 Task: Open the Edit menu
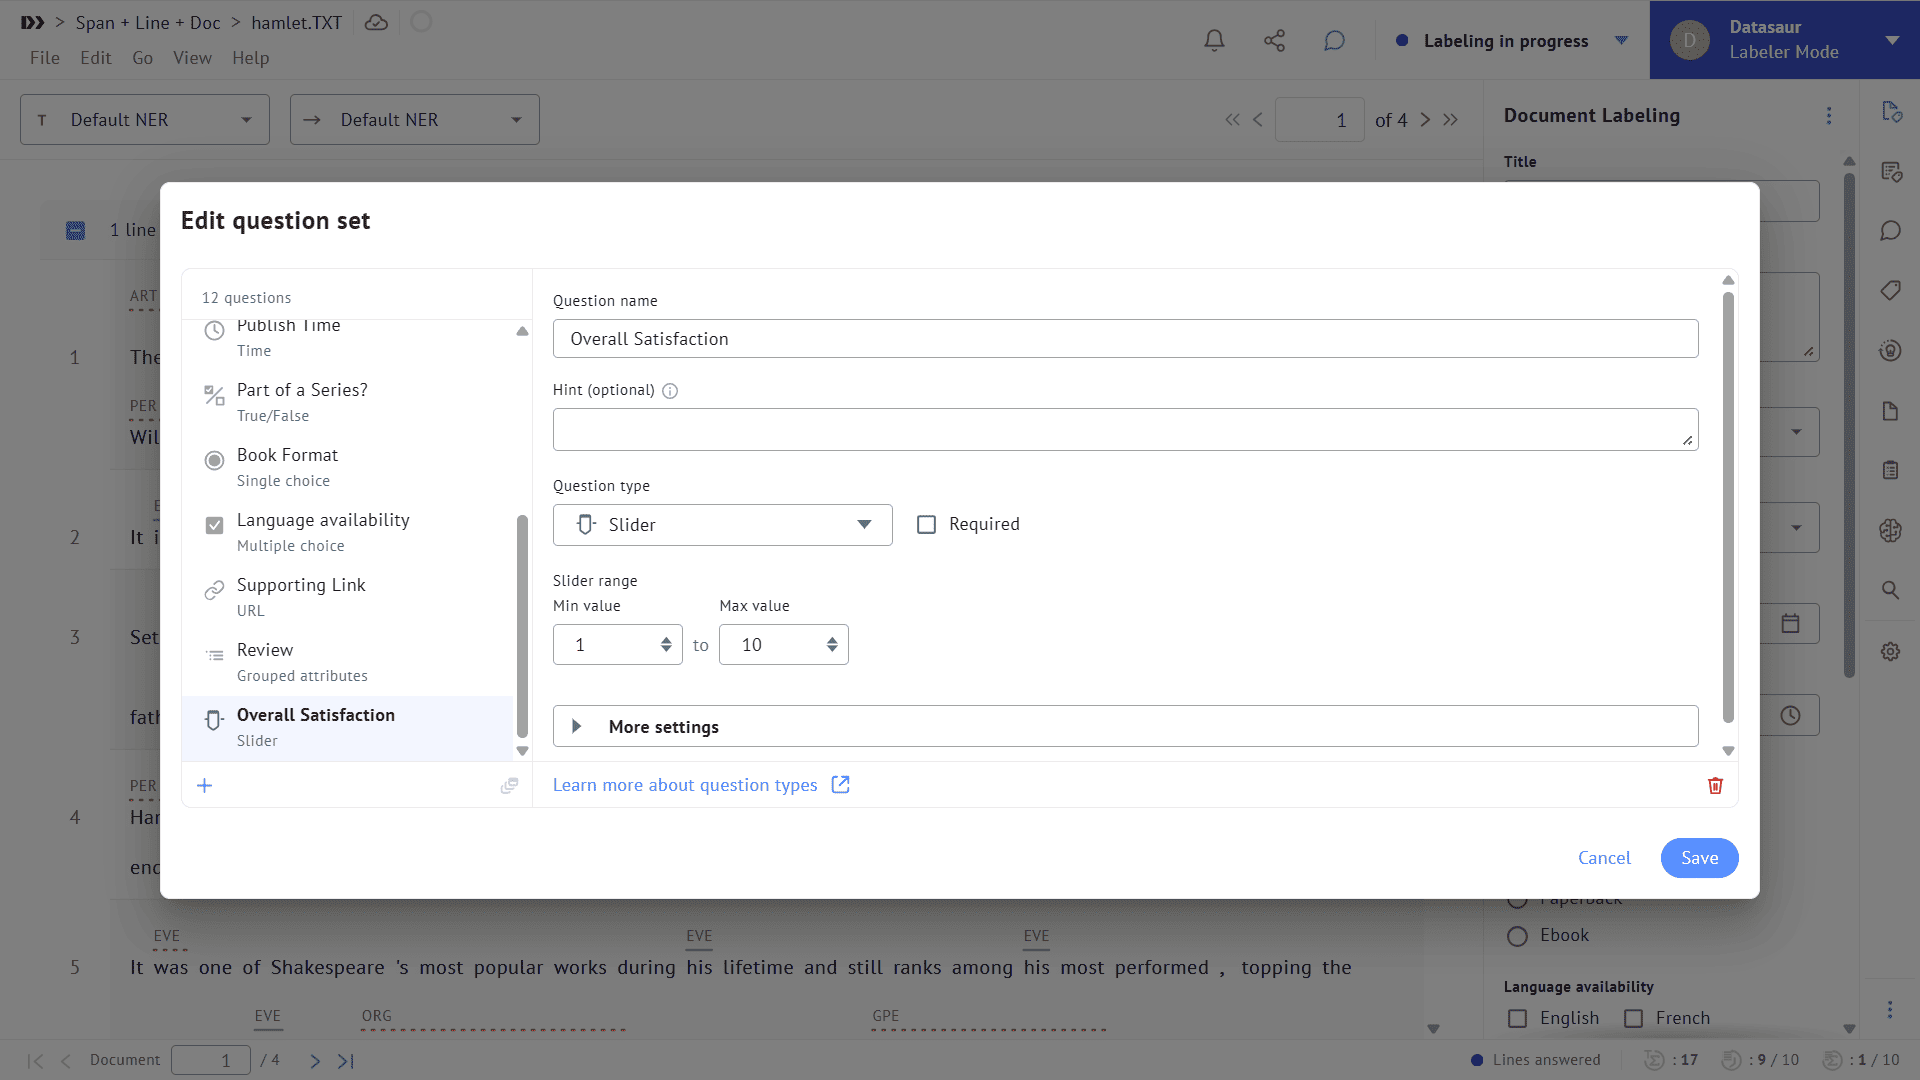(96, 58)
